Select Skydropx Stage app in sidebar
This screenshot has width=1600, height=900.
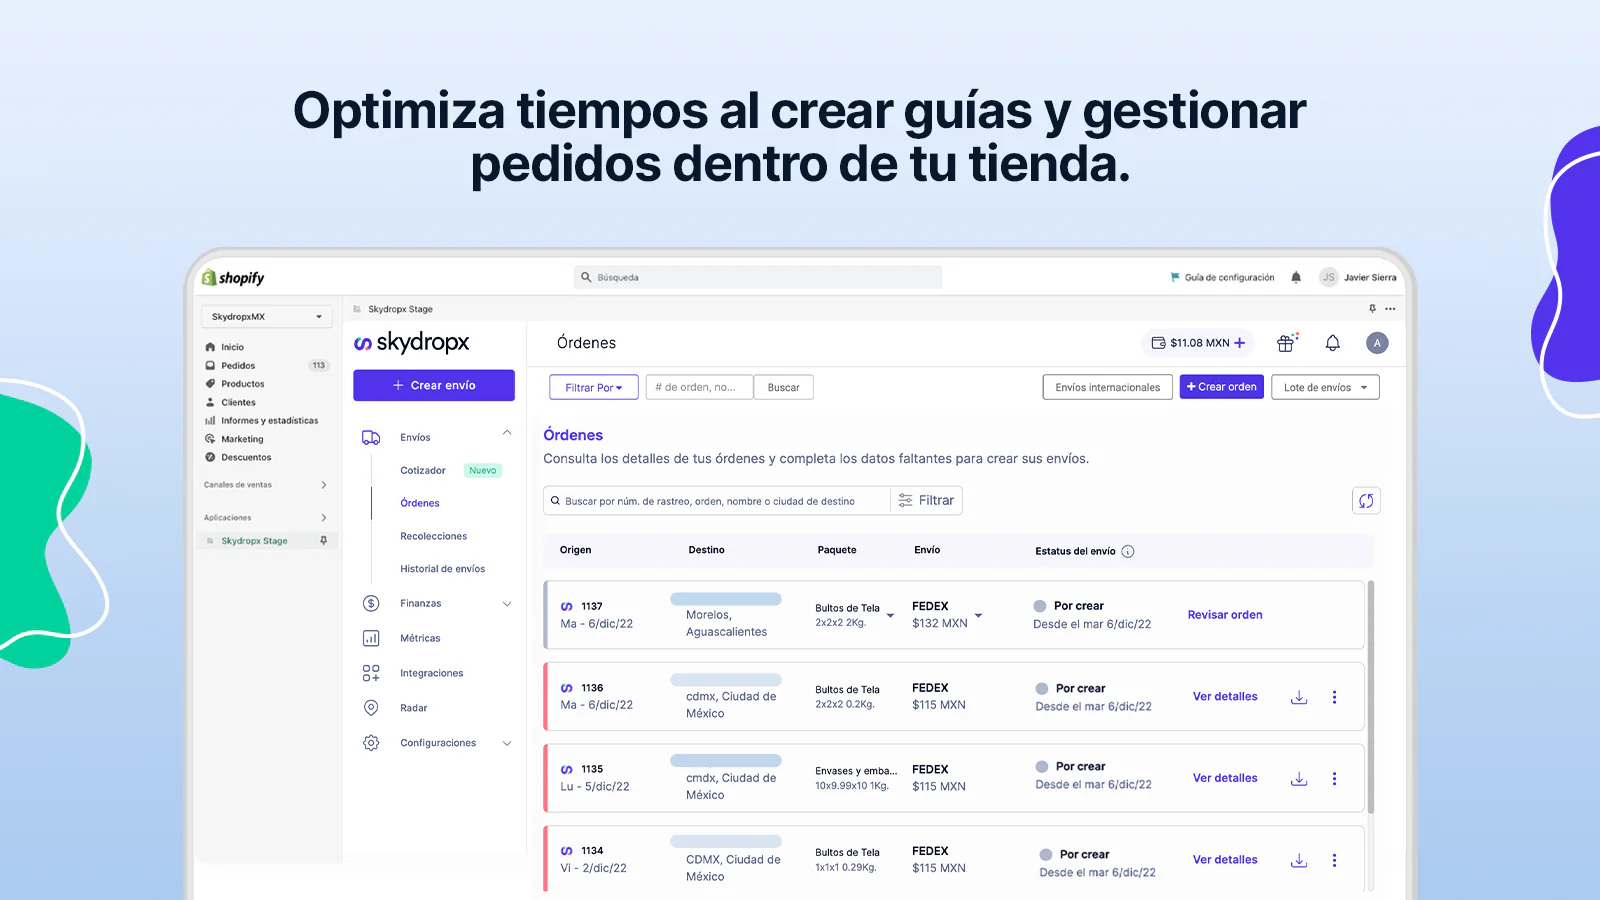coord(254,541)
